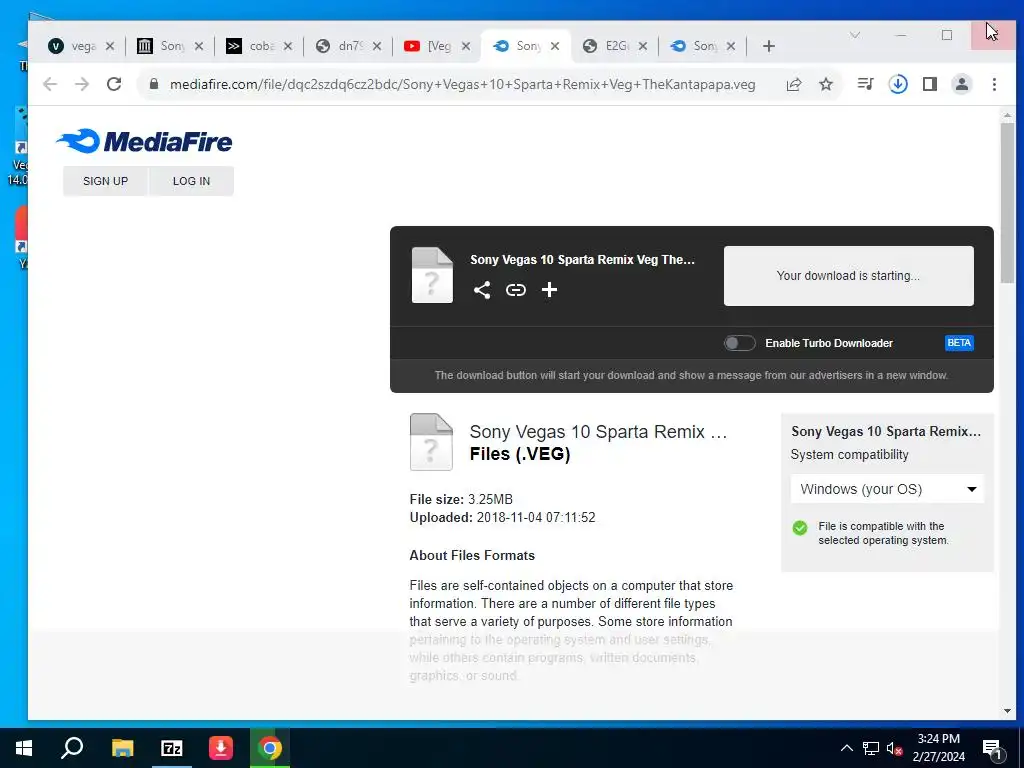Open the notification center
The width and height of the screenshot is (1024, 768).
pyautogui.click(x=992, y=748)
